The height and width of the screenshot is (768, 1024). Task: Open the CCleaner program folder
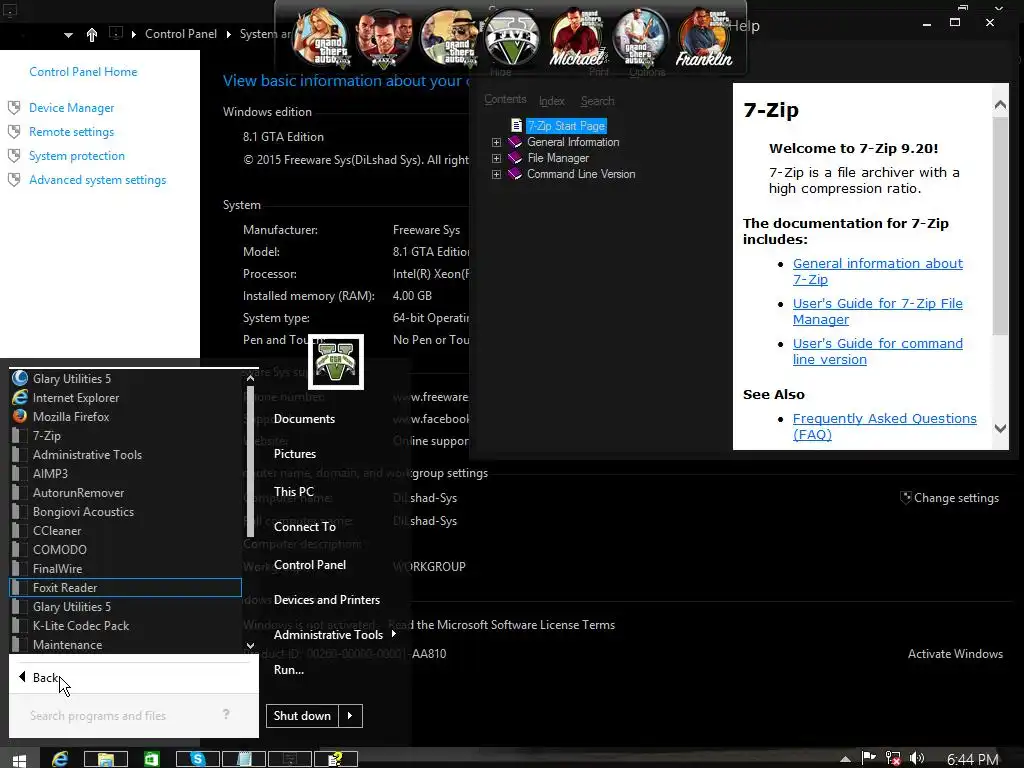pyautogui.click(x=125, y=530)
